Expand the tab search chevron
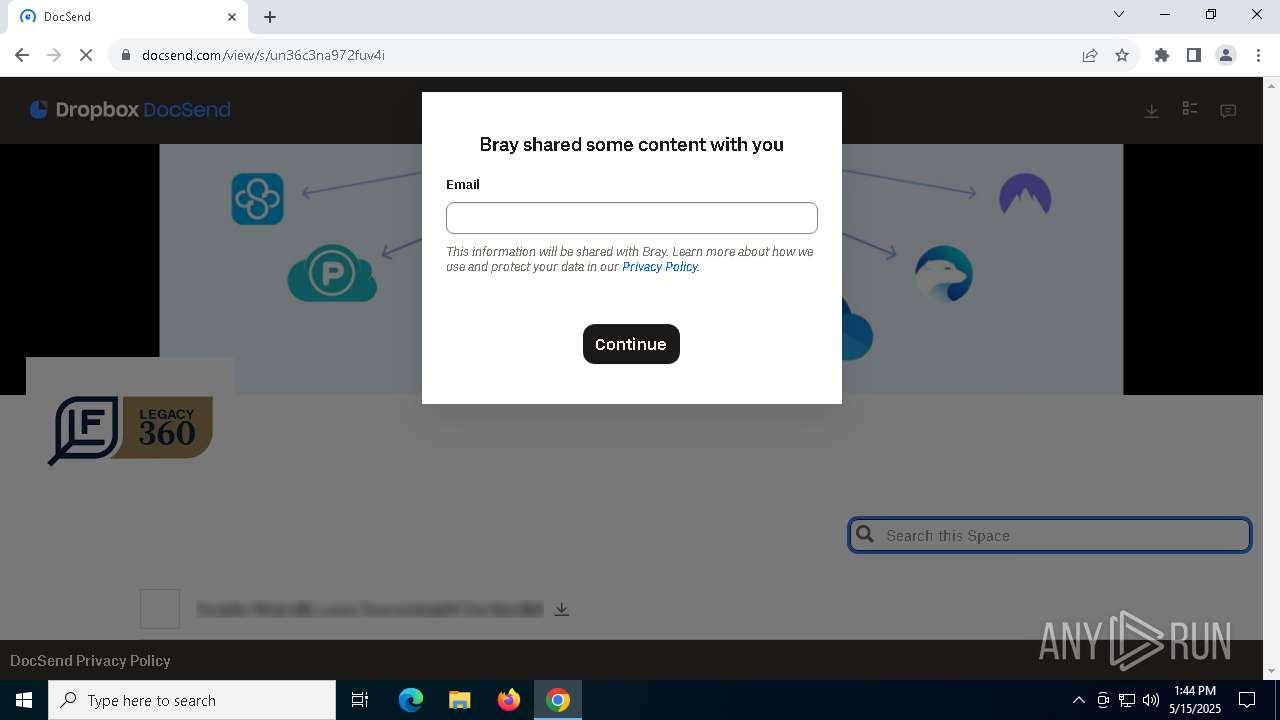 pos(1119,15)
